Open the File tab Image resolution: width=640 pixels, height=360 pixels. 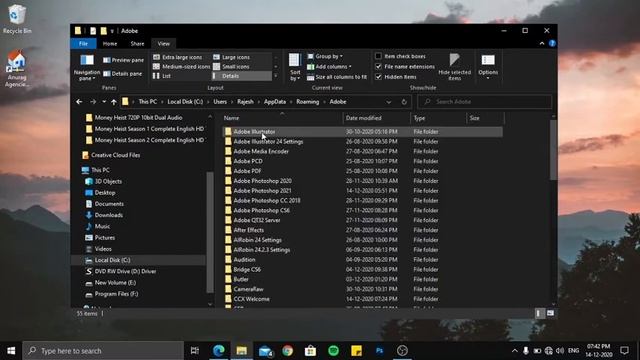click(83, 44)
